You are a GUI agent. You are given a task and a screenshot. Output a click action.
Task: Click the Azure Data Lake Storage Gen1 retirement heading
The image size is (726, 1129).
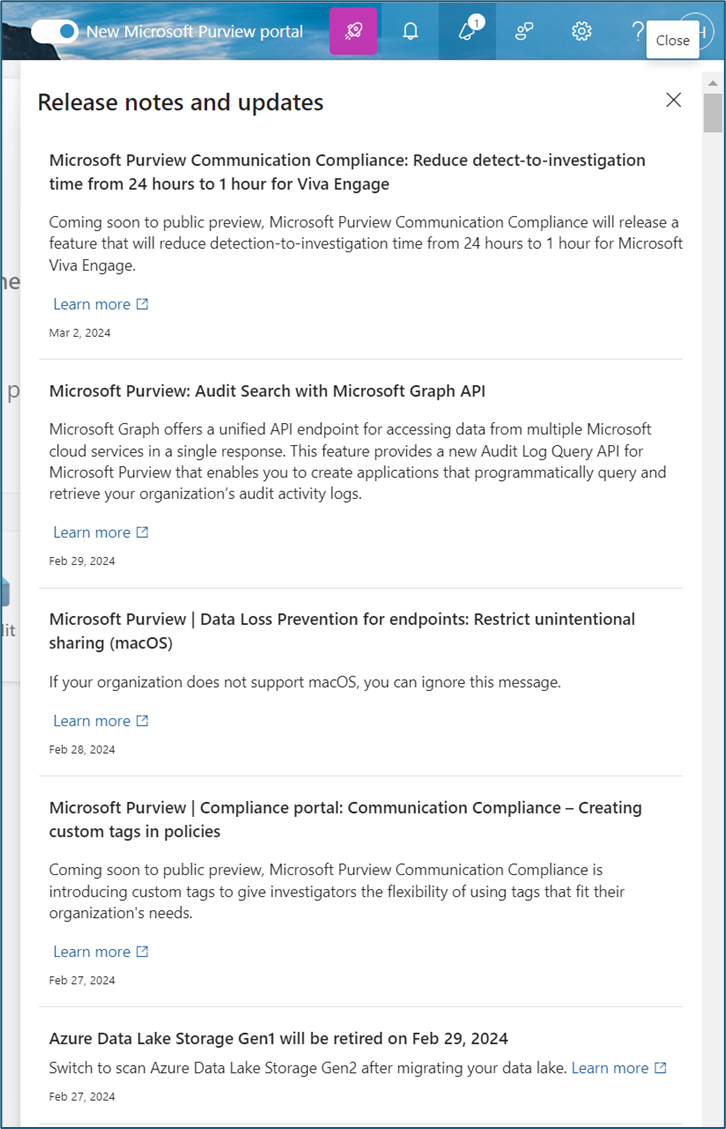click(279, 1039)
